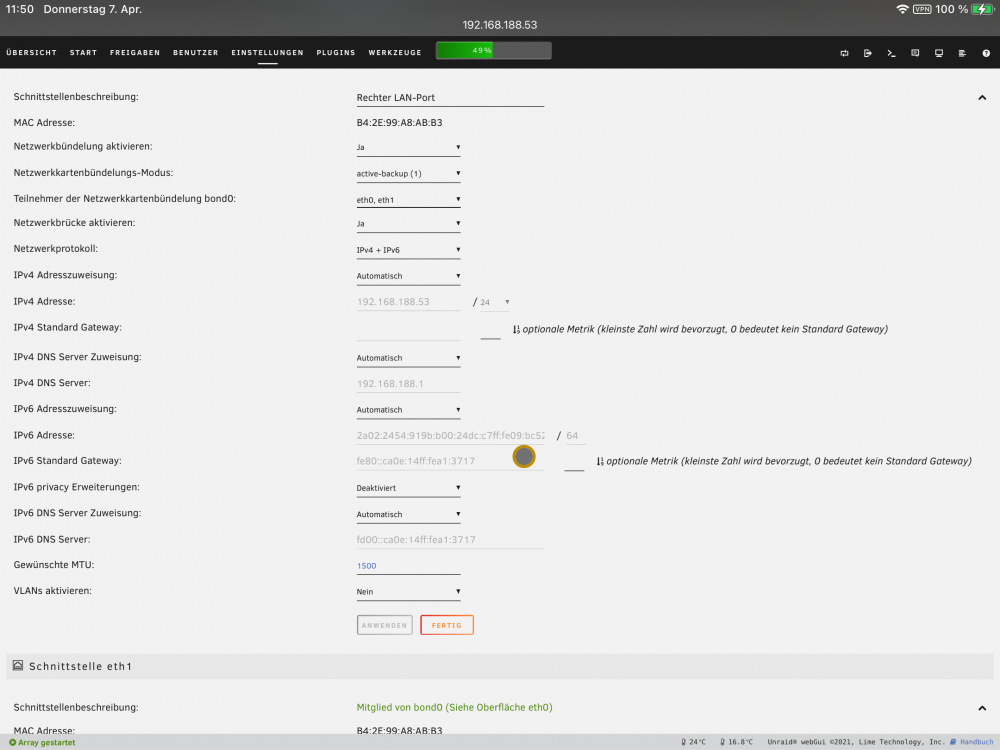Click the IPv6 gateway metric field

point(574,461)
